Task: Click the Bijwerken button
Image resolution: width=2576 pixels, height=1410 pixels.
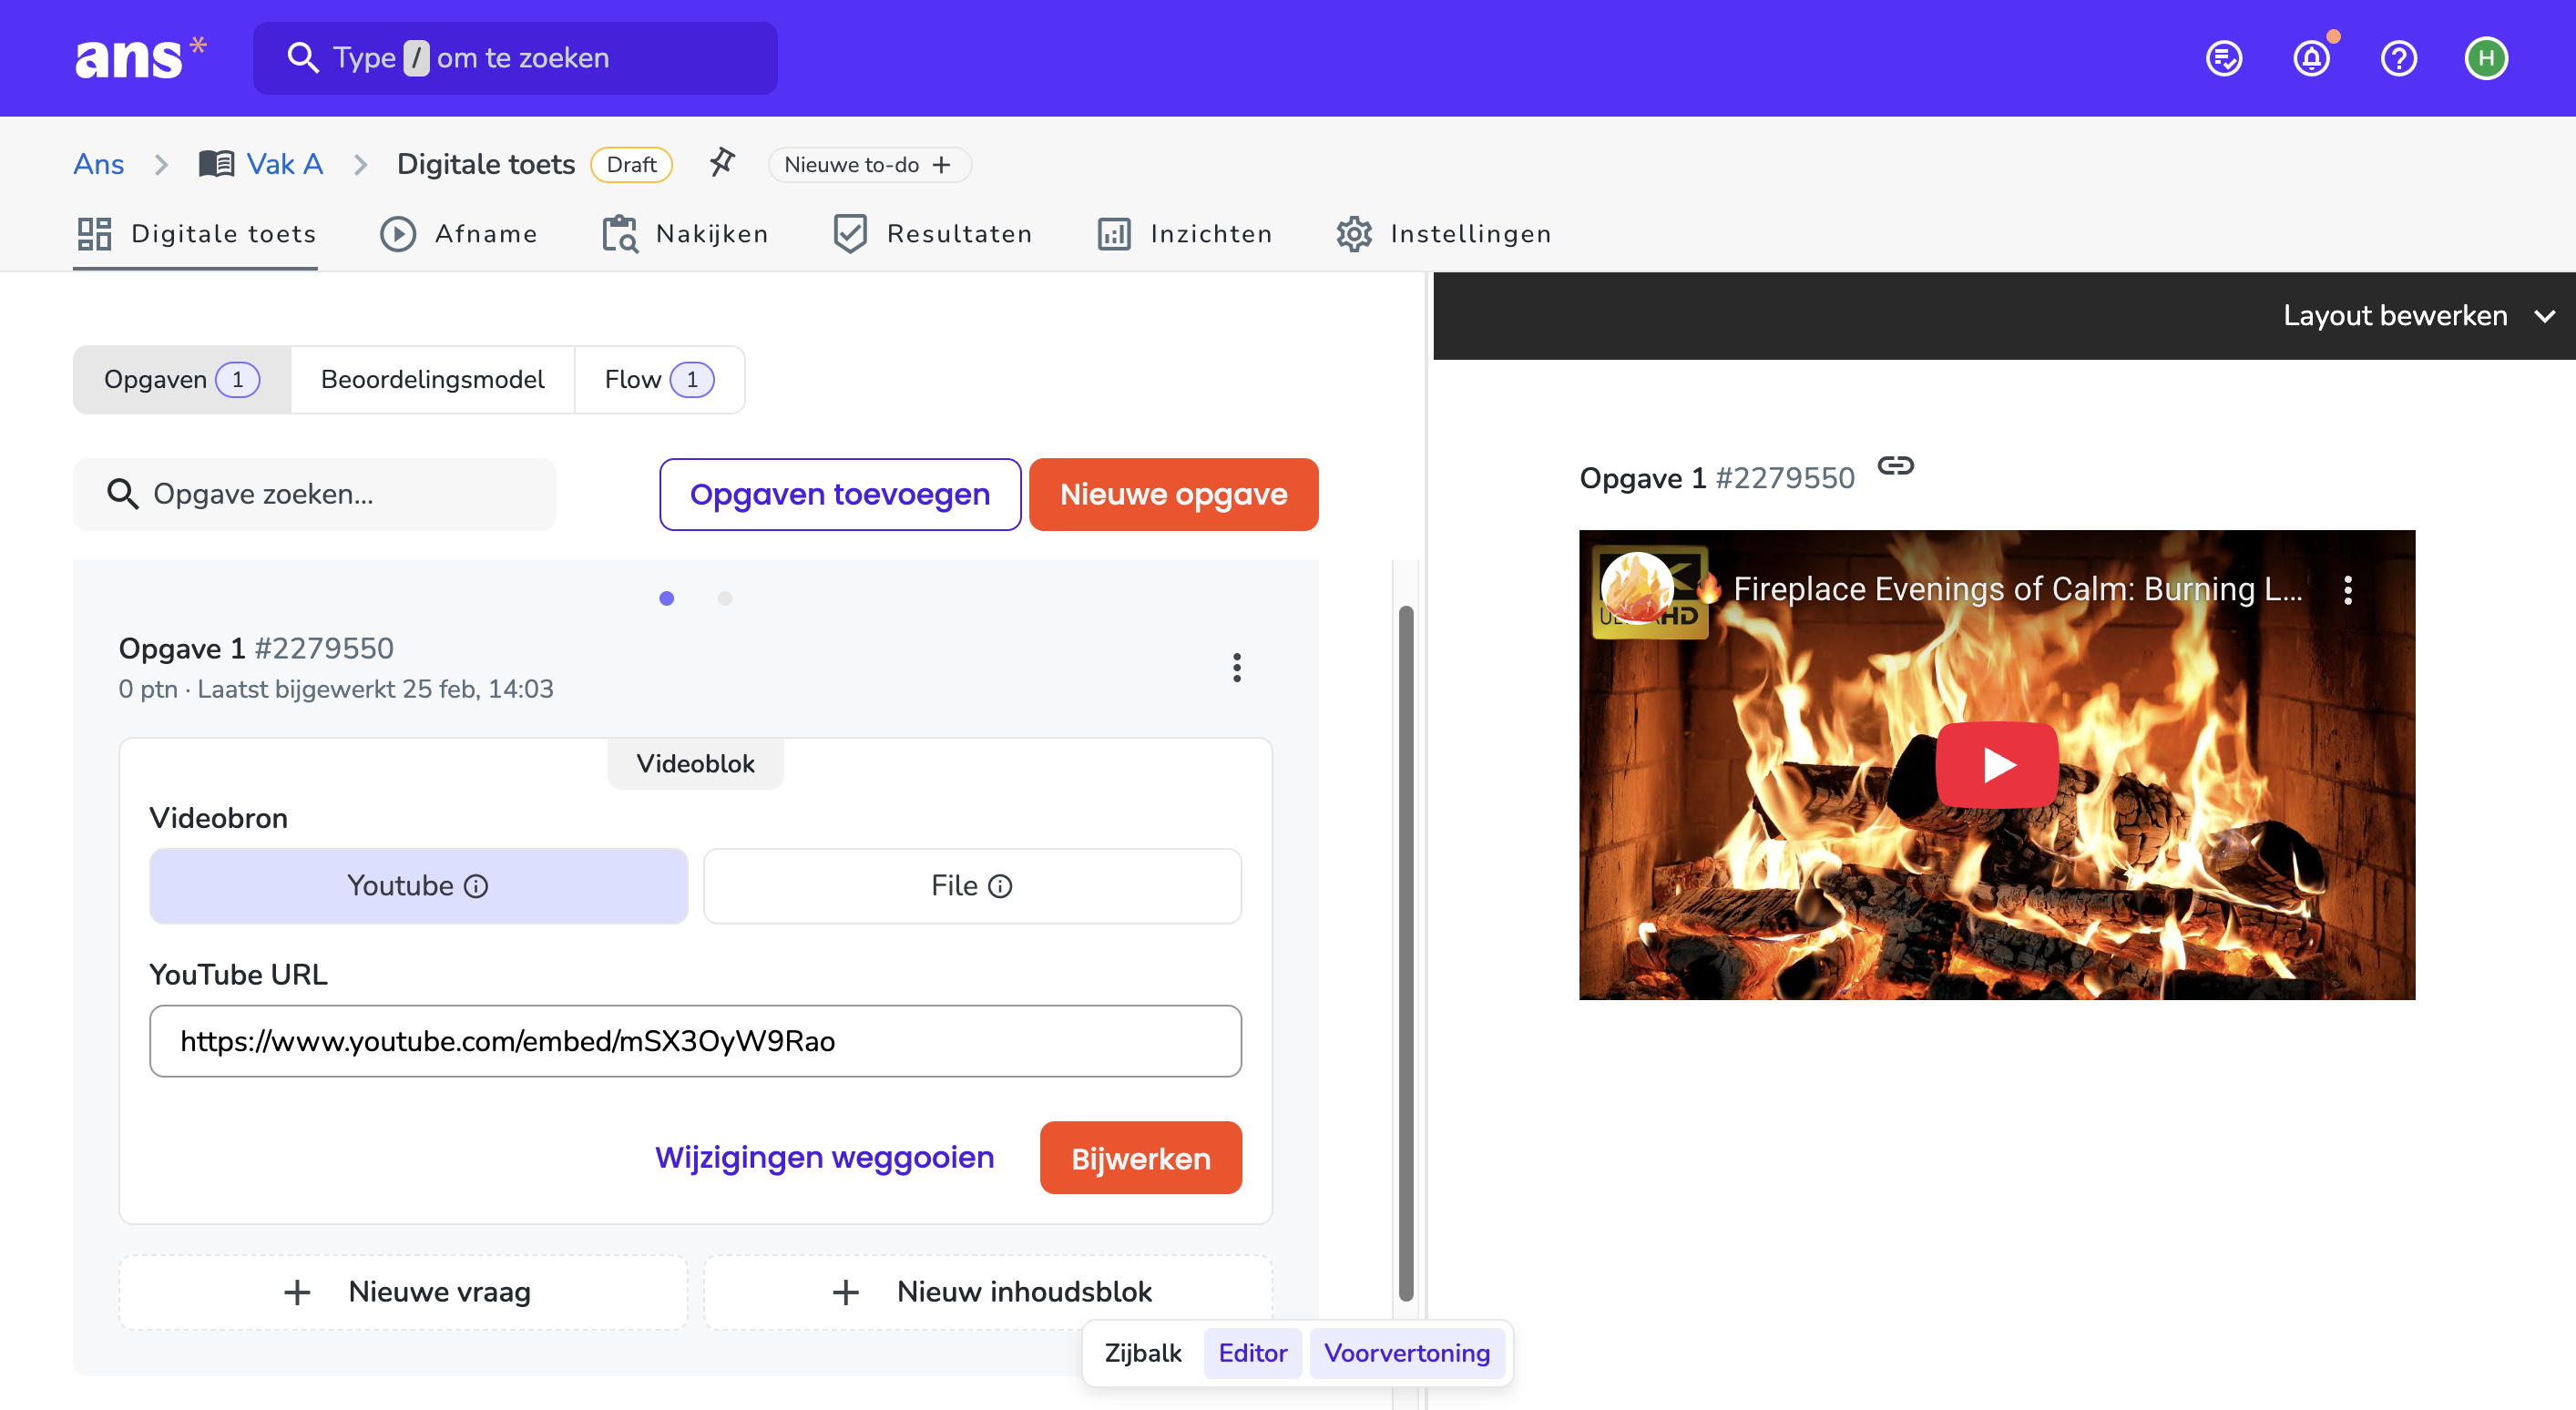Action: click(x=1141, y=1158)
